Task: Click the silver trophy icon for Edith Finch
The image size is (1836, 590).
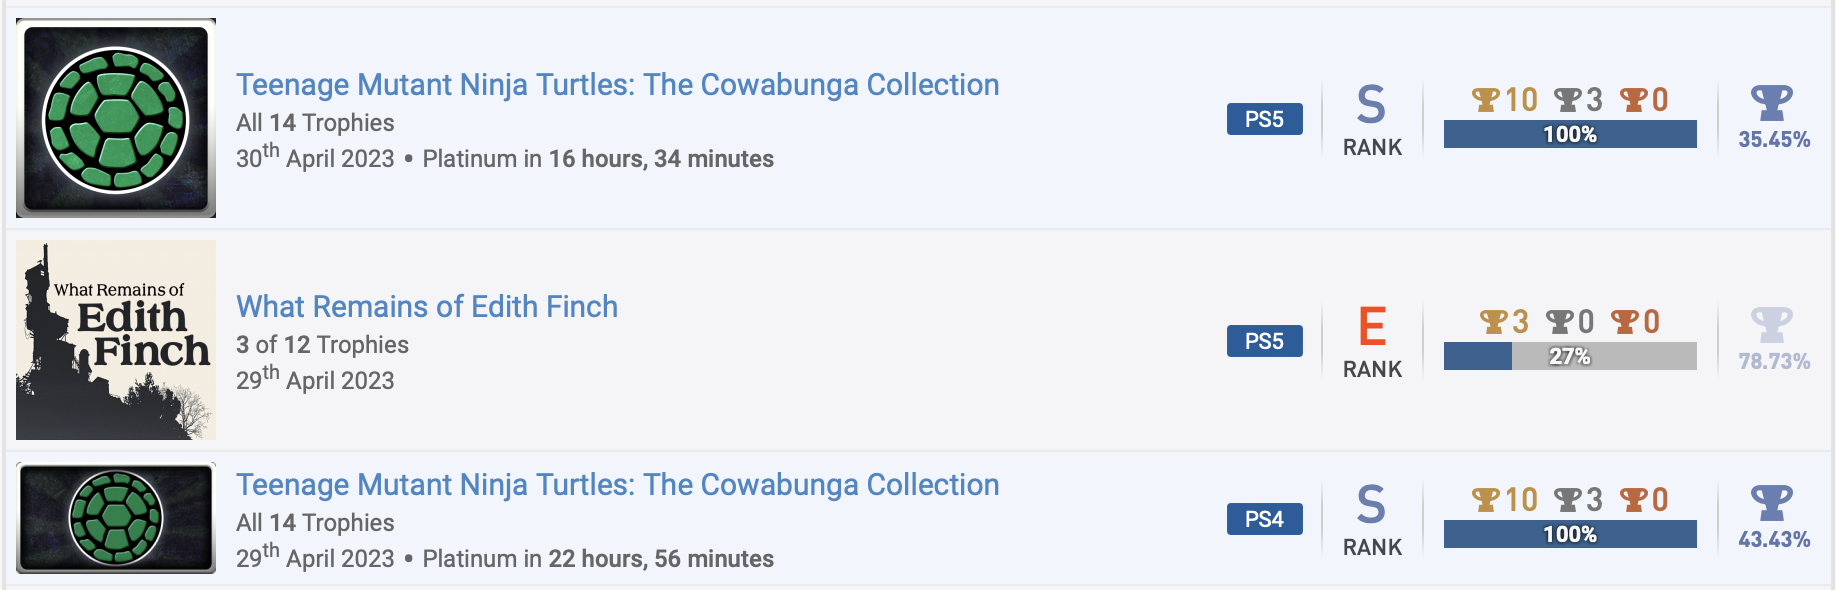Action: coord(1559,322)
